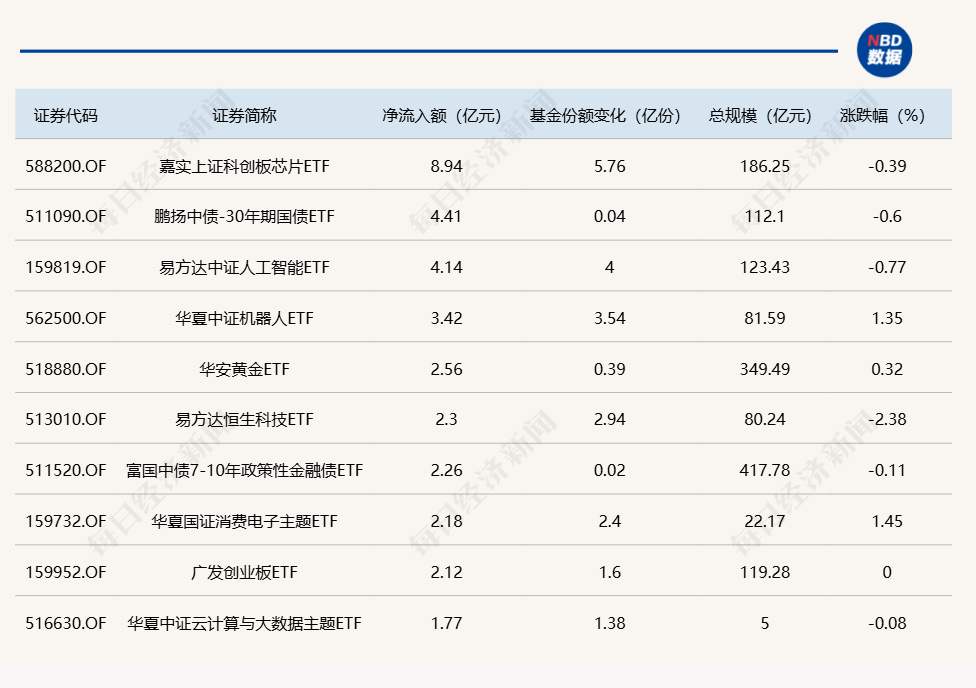Open 嘉实上证科创板芯片ETF fund name
Screen dimensions: 976x688
tap(244, 166)
